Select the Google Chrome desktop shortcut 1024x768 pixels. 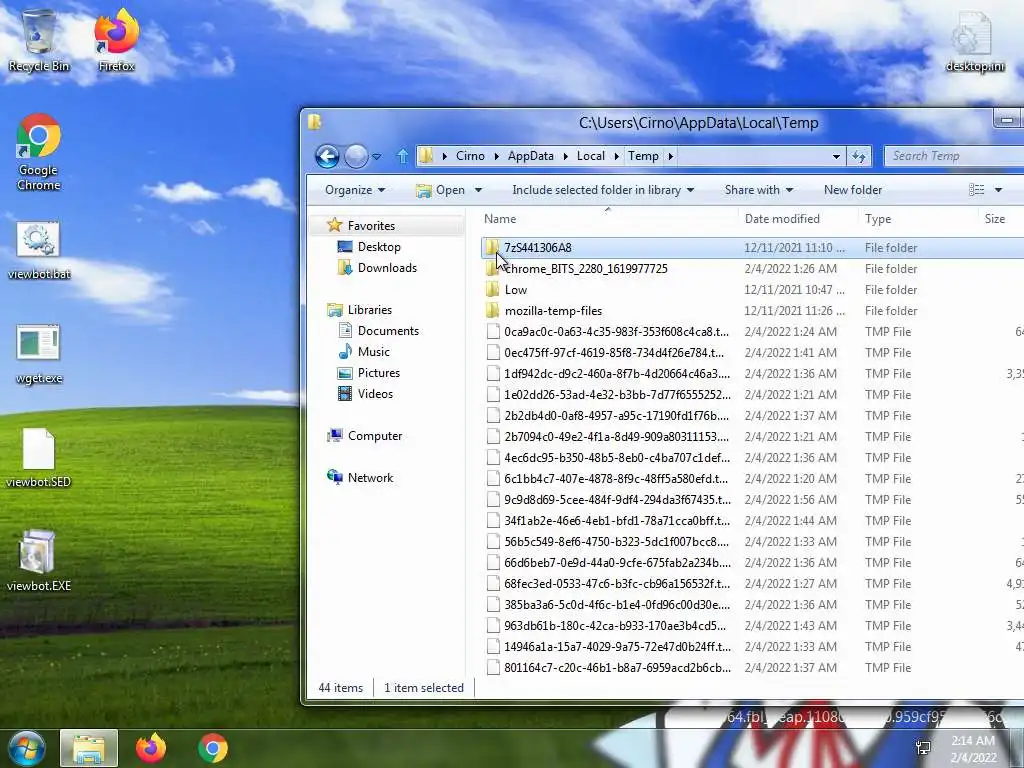point(39,152)
